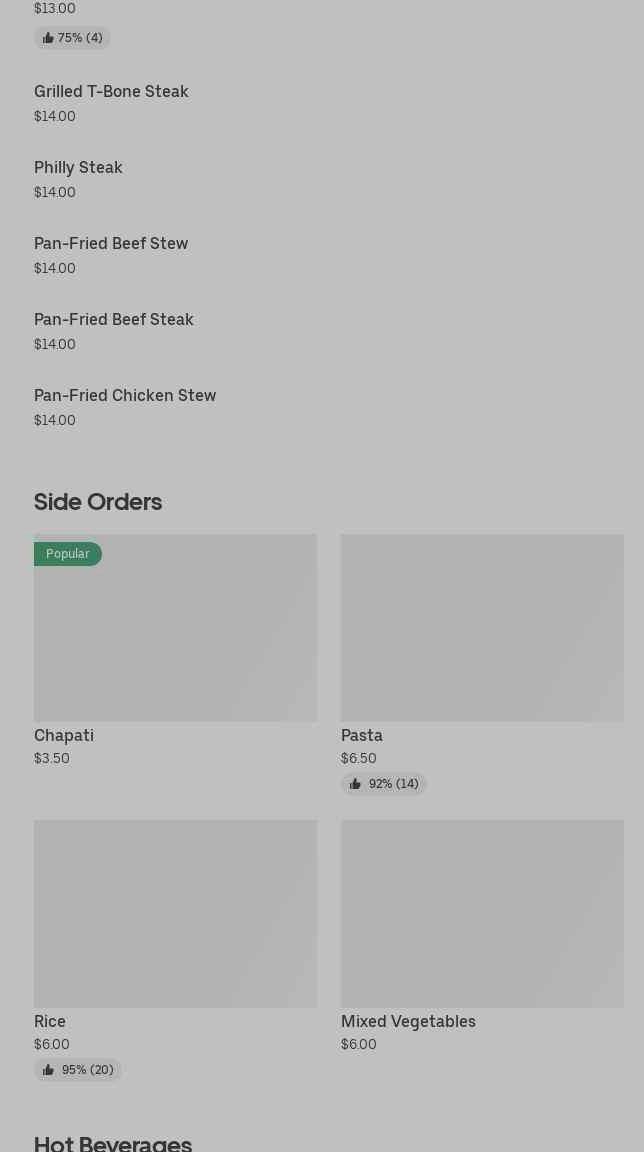Open the Pasta item by its name
Viewport: 644px width, 1152px height.
[362, 736]
